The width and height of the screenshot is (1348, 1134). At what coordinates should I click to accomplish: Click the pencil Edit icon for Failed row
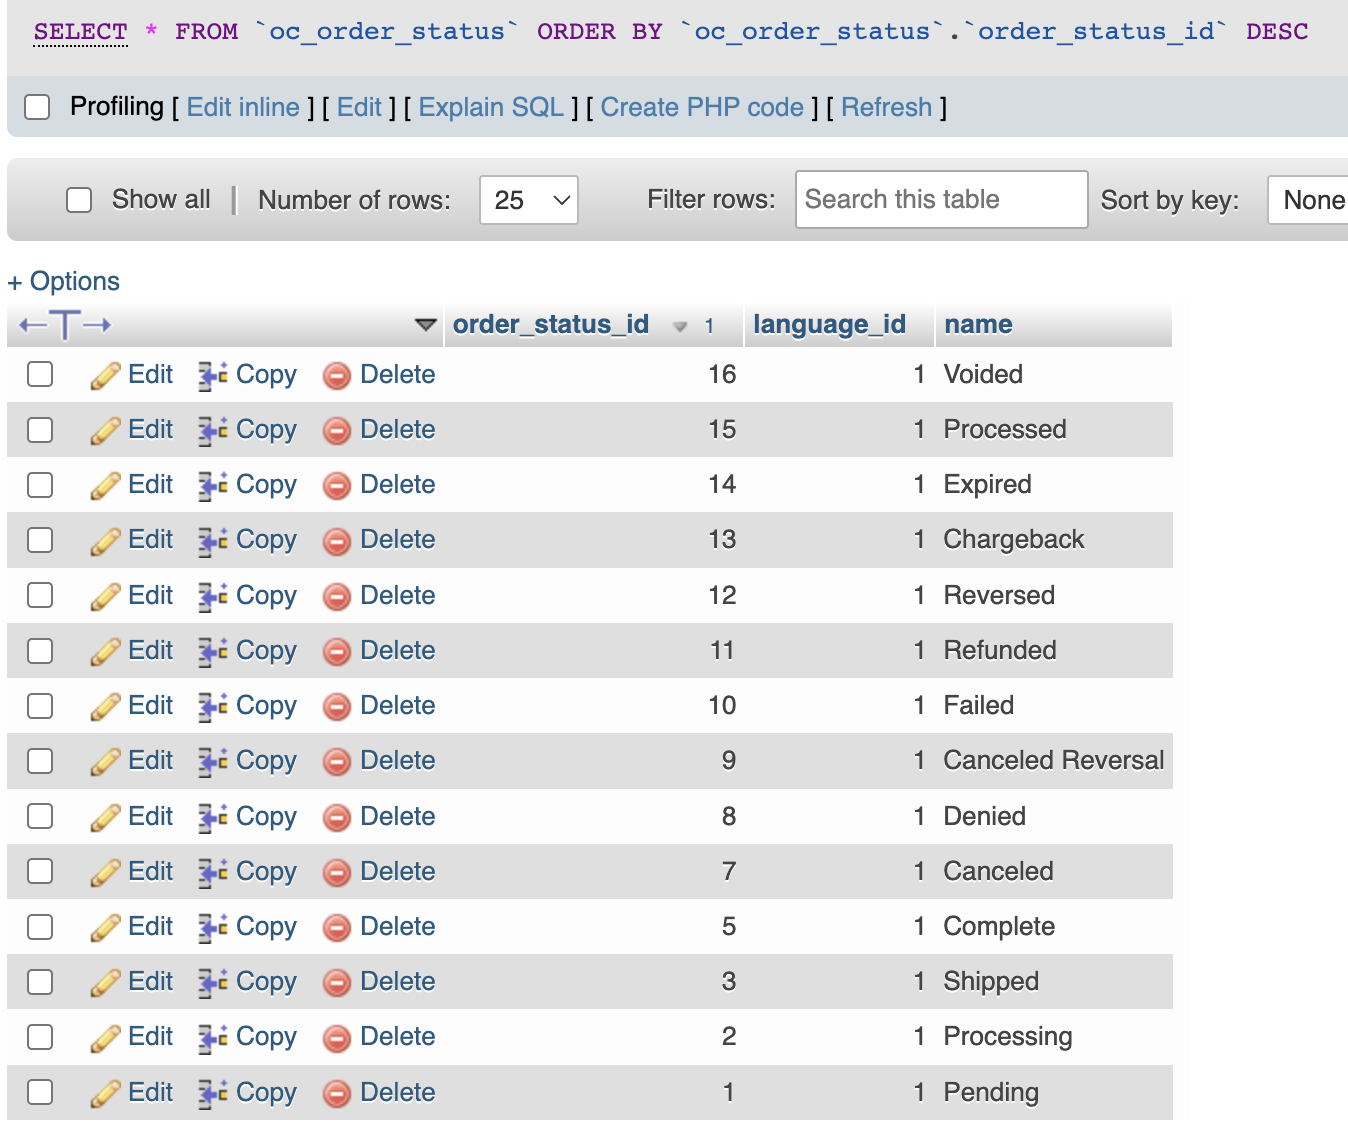[x=105, y=707]
